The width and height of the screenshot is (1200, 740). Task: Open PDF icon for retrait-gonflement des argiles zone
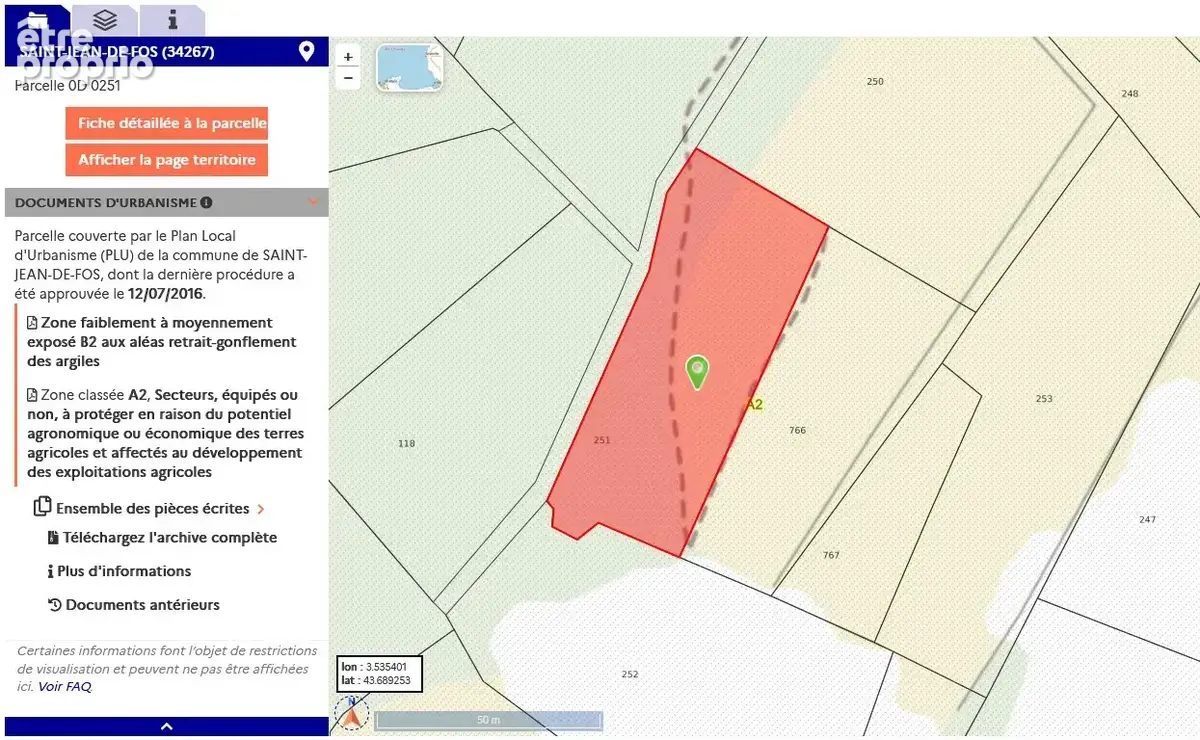click(x=33, y=323)
